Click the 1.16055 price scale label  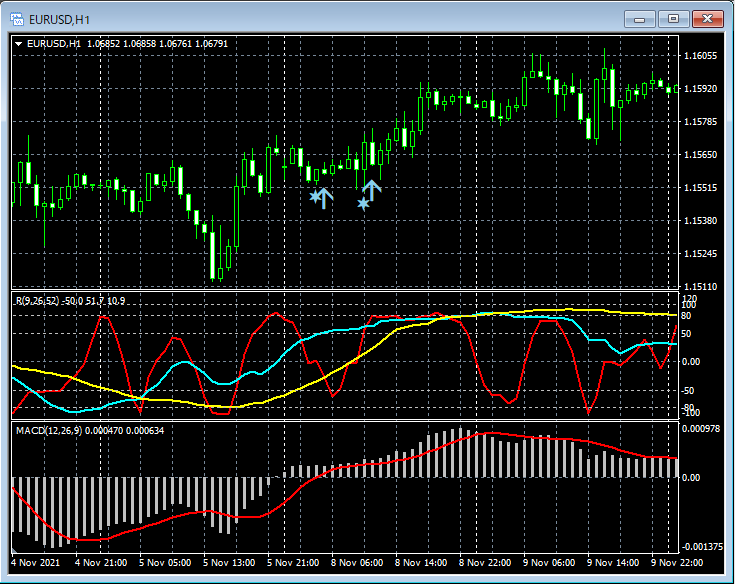point(701,56)
